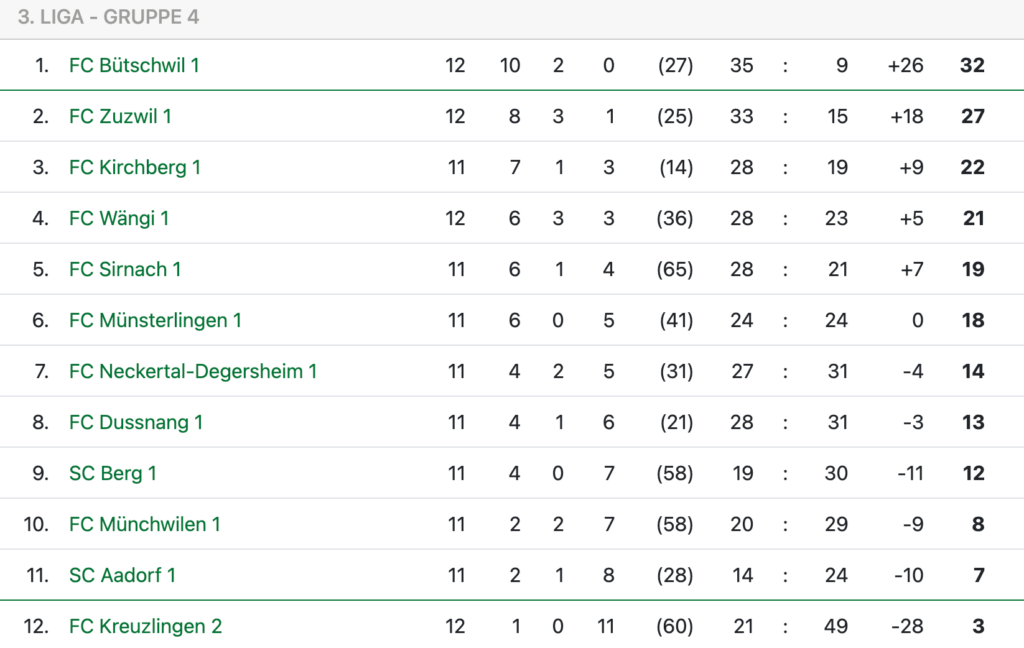Open the FC Neckertal-Degersheim 1 team link
This screenshot has width=1024, height=648.
pos(193,371)
